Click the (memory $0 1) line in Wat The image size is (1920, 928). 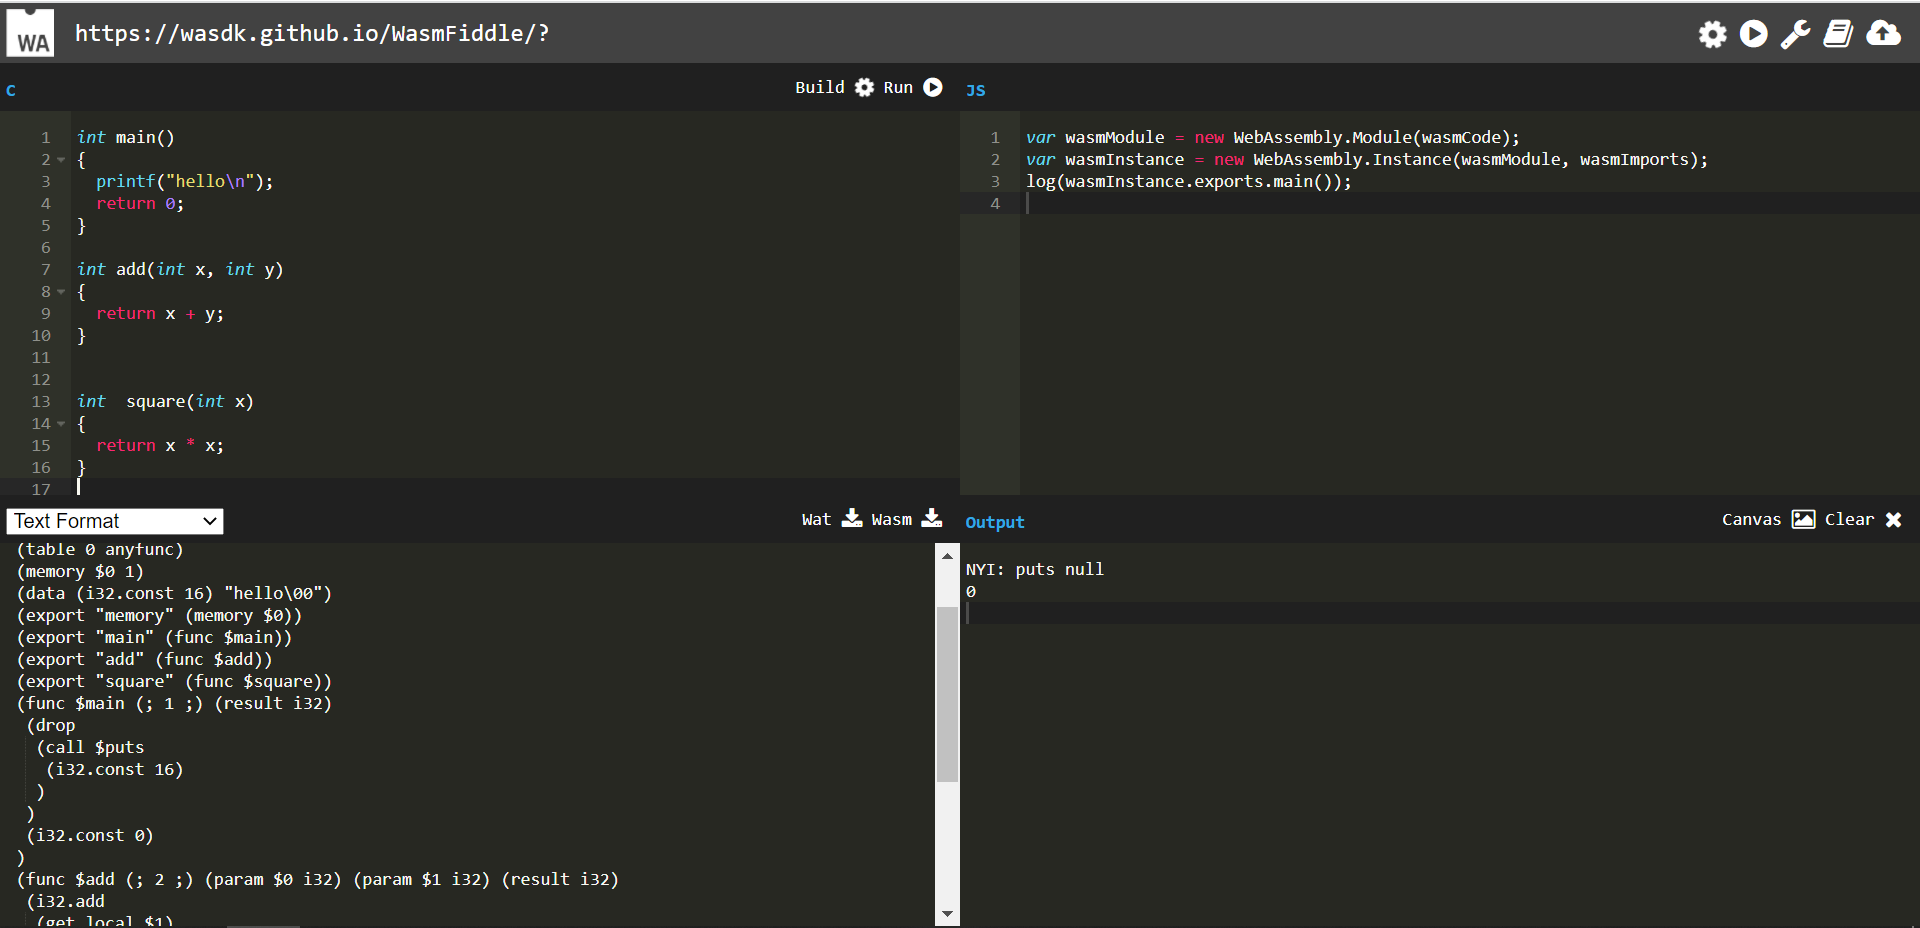pyautogui.click(x=80, y=571)
